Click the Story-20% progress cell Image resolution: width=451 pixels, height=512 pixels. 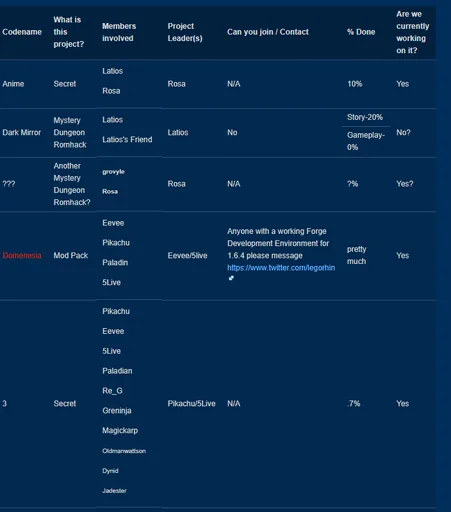pos(365,117)
